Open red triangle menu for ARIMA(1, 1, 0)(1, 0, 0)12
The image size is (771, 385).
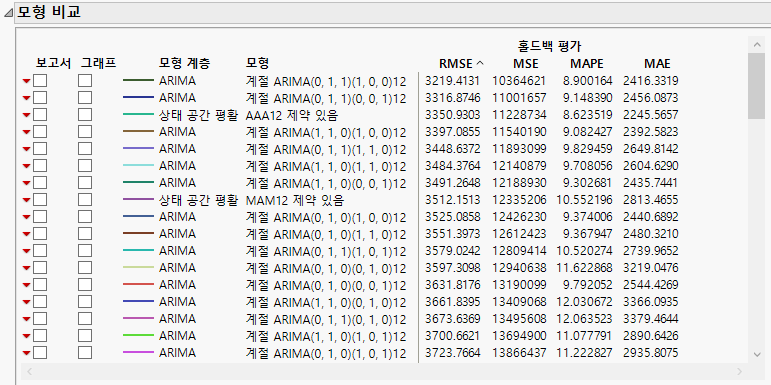(x=27, y=132)
